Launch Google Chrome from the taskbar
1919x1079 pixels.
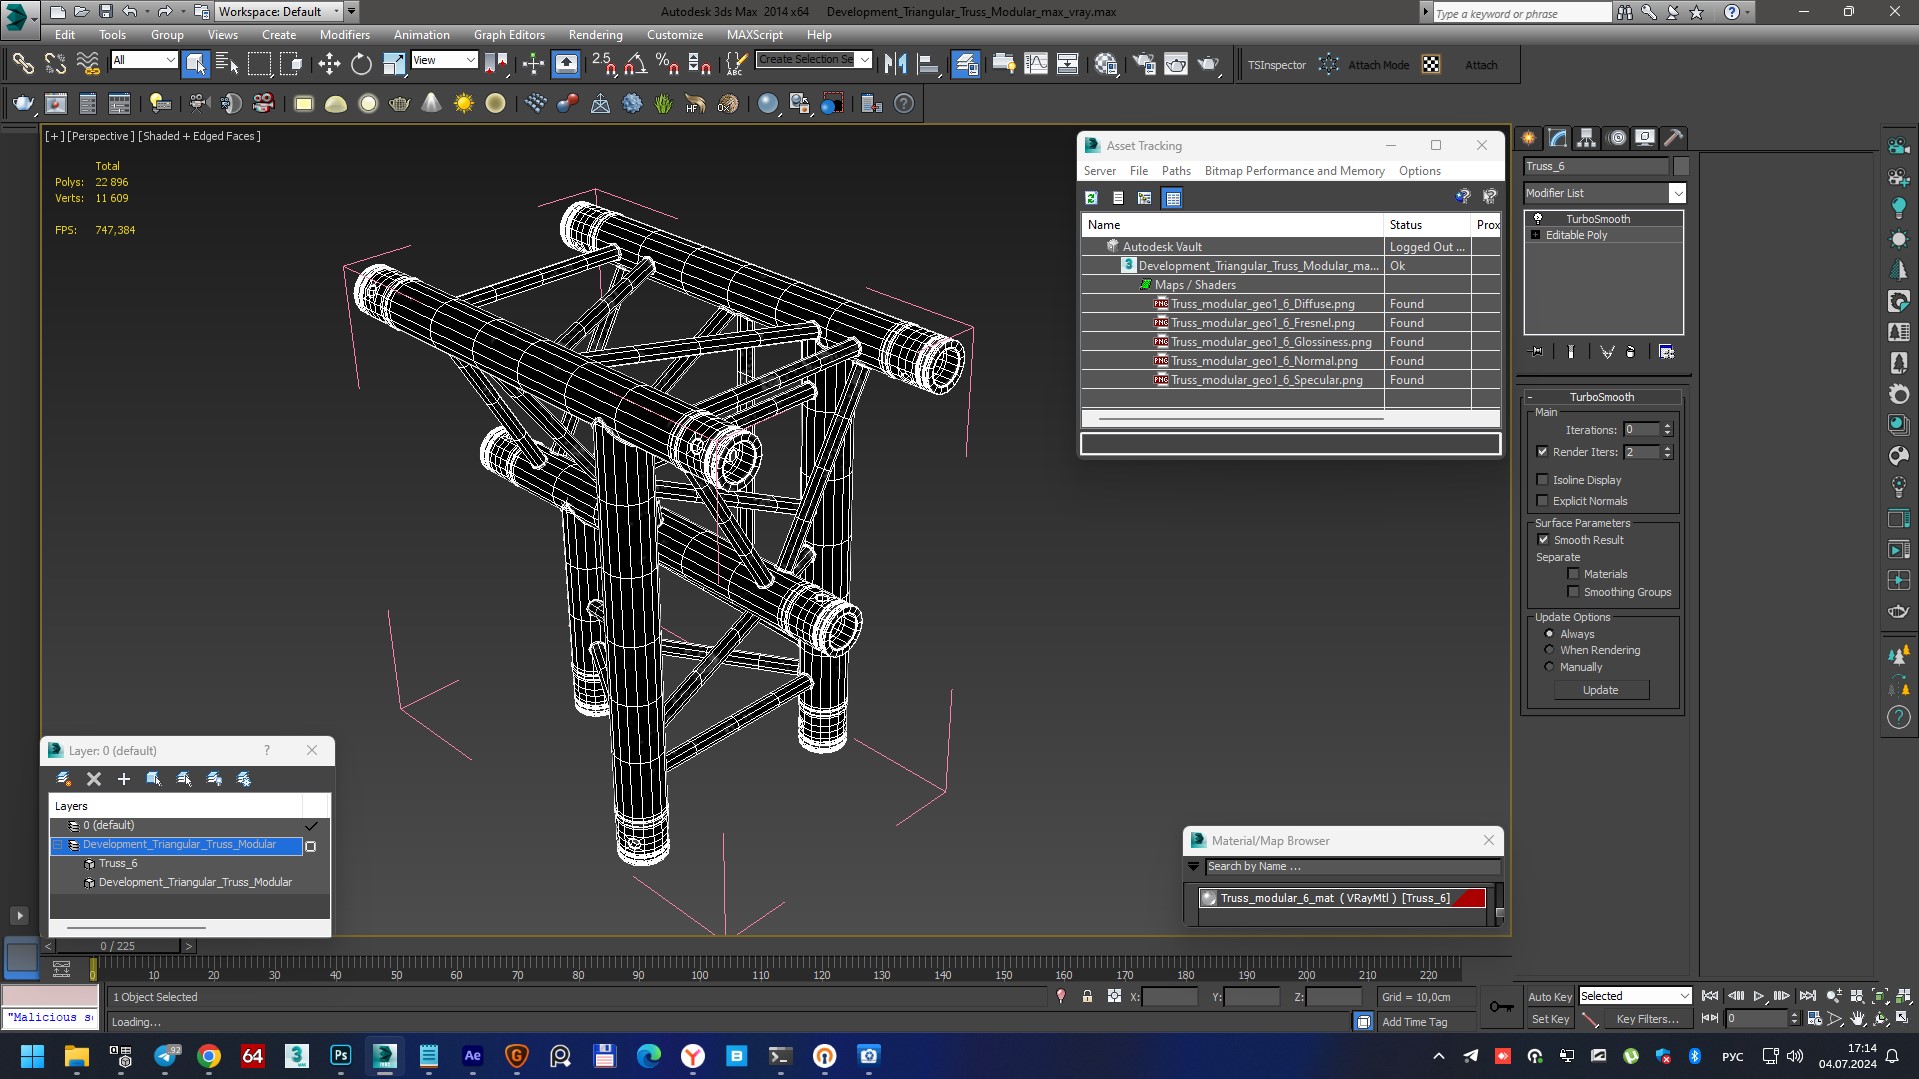(x=208, y=1056)
